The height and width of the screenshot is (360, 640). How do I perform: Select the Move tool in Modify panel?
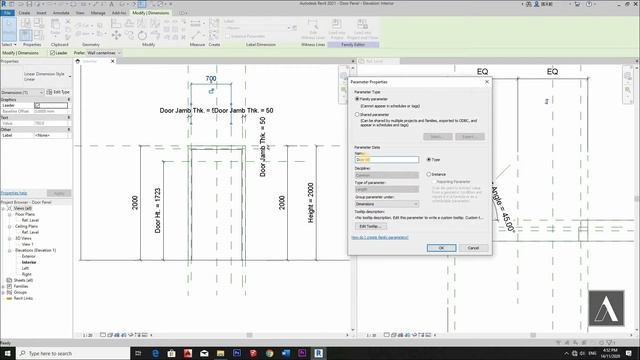[x=116, y=36]
